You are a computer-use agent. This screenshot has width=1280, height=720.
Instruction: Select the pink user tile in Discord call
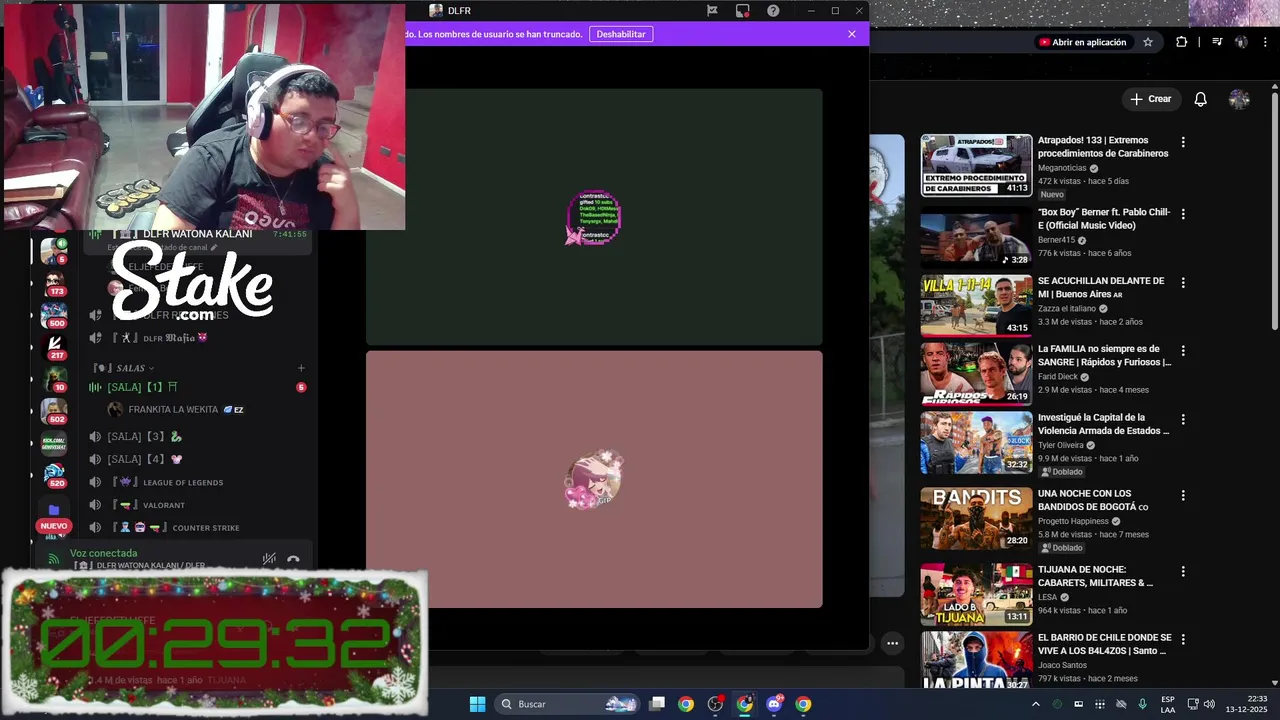(x=594, y=479)
